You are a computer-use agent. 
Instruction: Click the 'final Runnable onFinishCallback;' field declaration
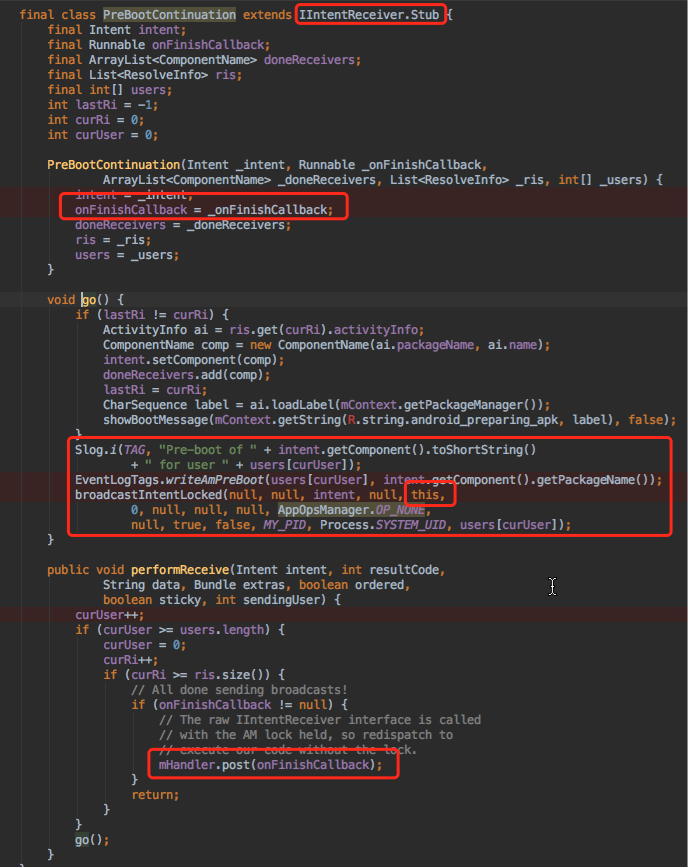coord(159,45)
